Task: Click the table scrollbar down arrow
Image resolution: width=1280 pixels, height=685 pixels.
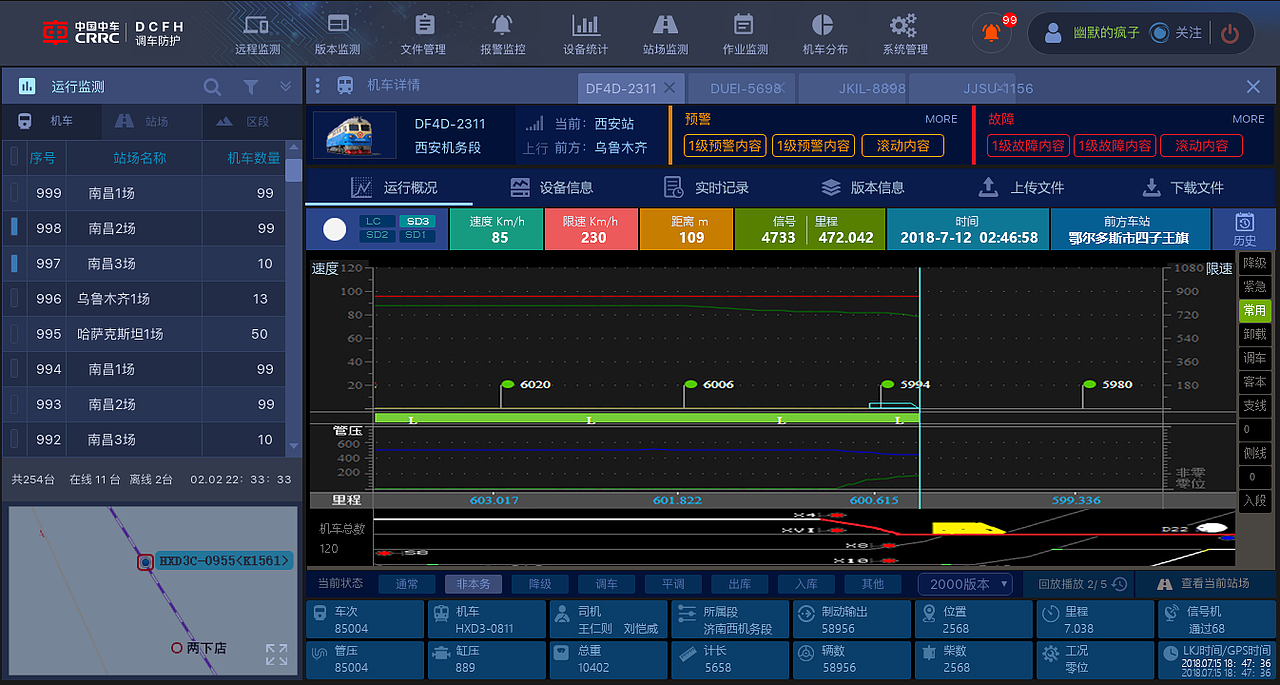Action: [293, 446]
